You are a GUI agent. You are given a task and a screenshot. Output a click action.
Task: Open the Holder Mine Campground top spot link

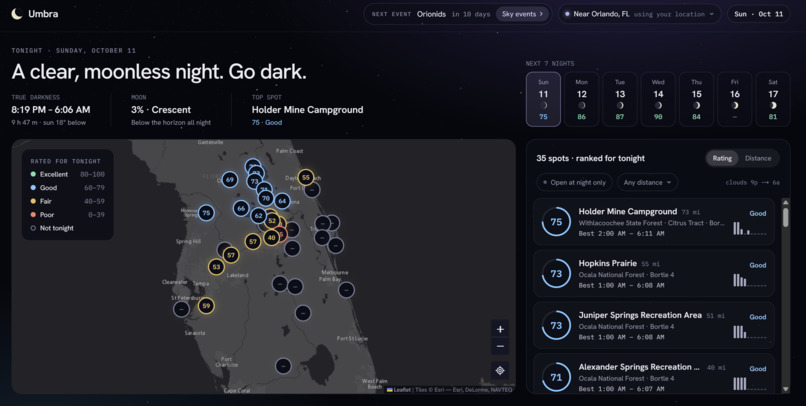click(x=307, y=109)
